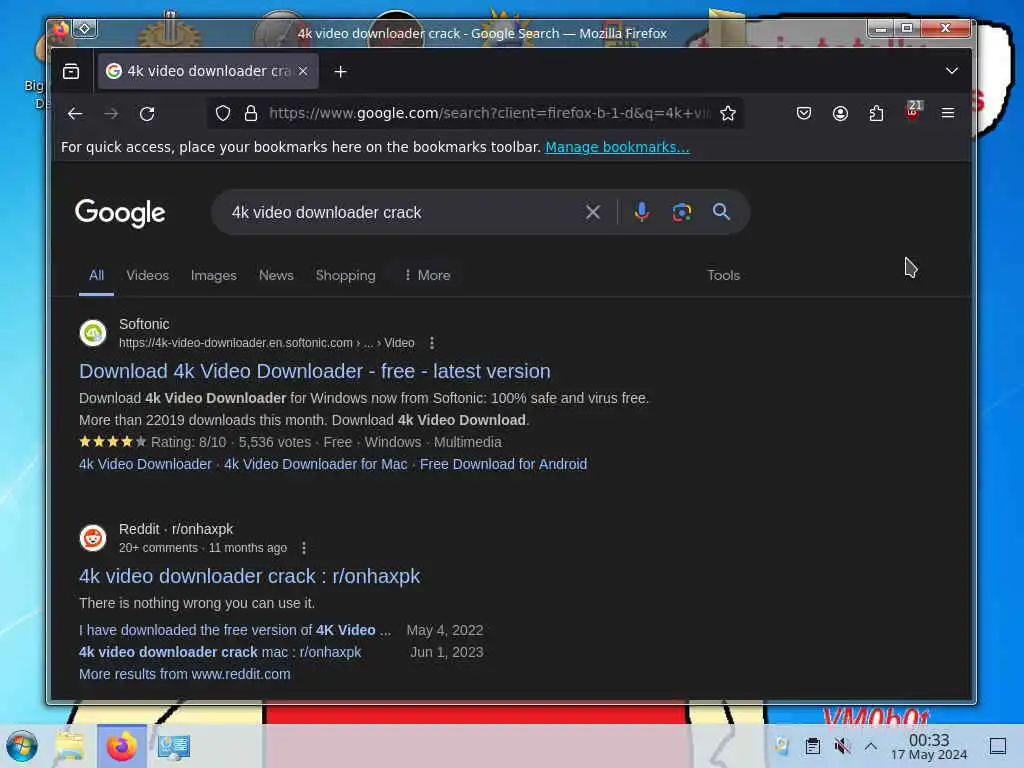Start Google voice search microphone
Screen dimensions: 1024x768
tap(642, 212)
